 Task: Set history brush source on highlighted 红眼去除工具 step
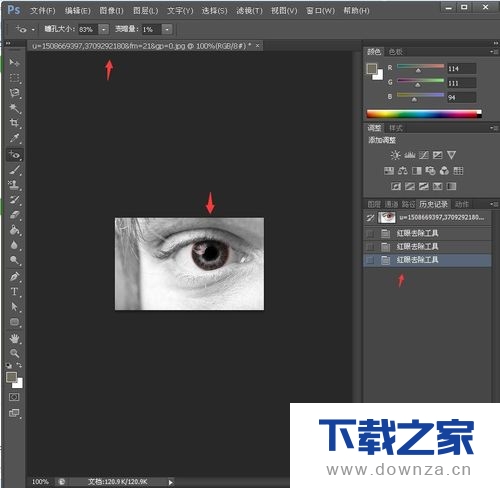click(370, 260)
